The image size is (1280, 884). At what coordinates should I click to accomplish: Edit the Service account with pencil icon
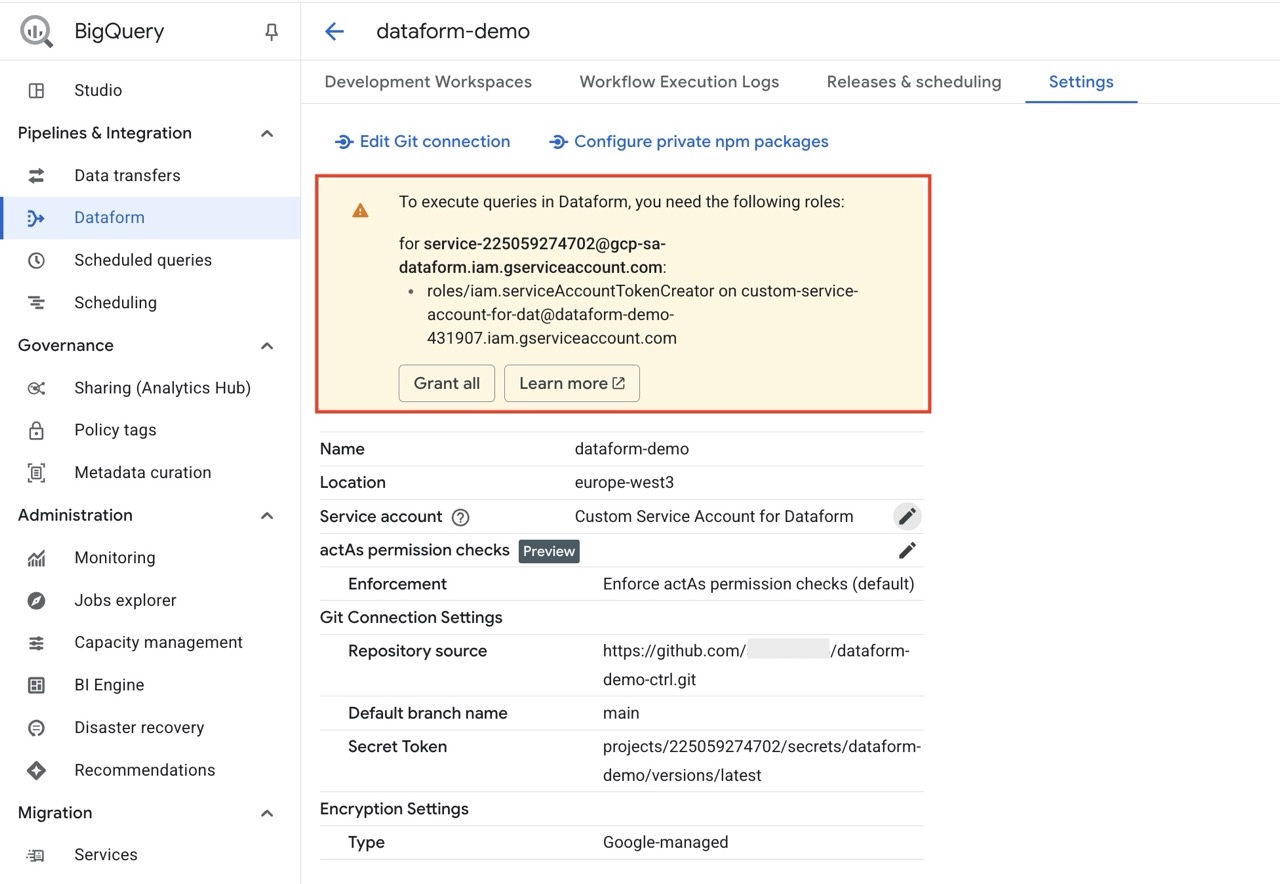(906, 516)
